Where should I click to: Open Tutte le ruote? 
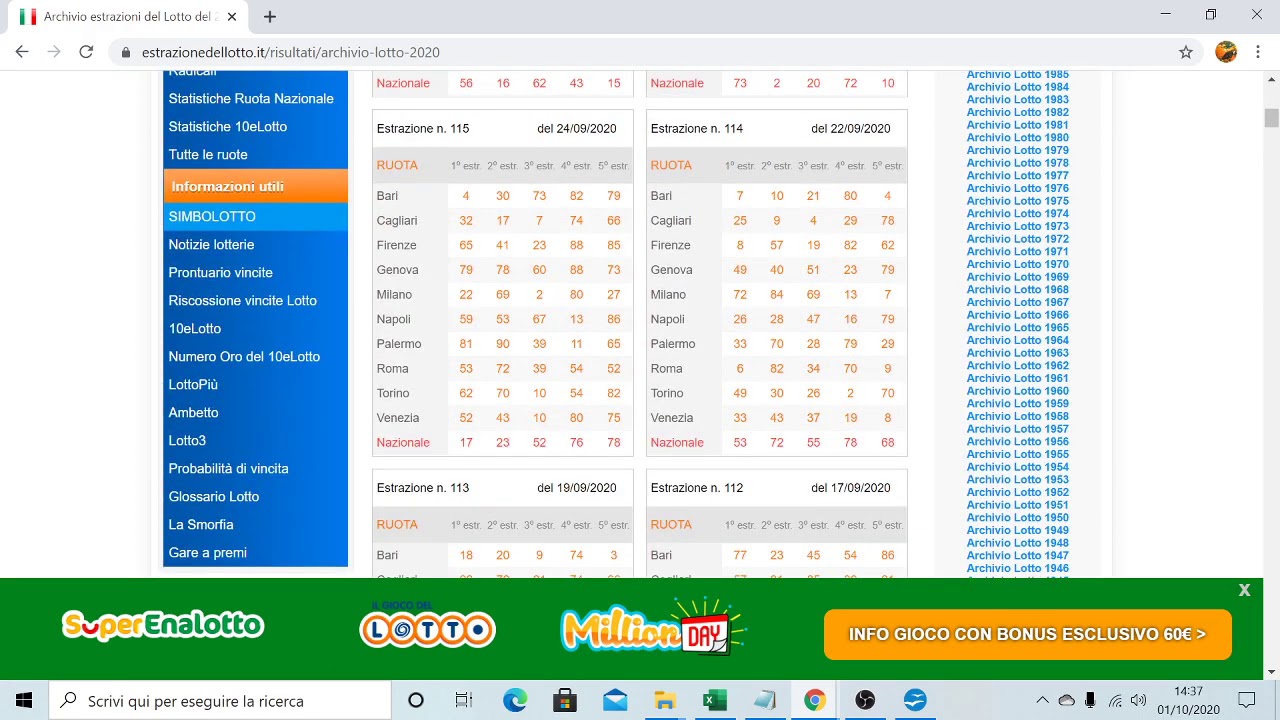[x=208, y=154]
